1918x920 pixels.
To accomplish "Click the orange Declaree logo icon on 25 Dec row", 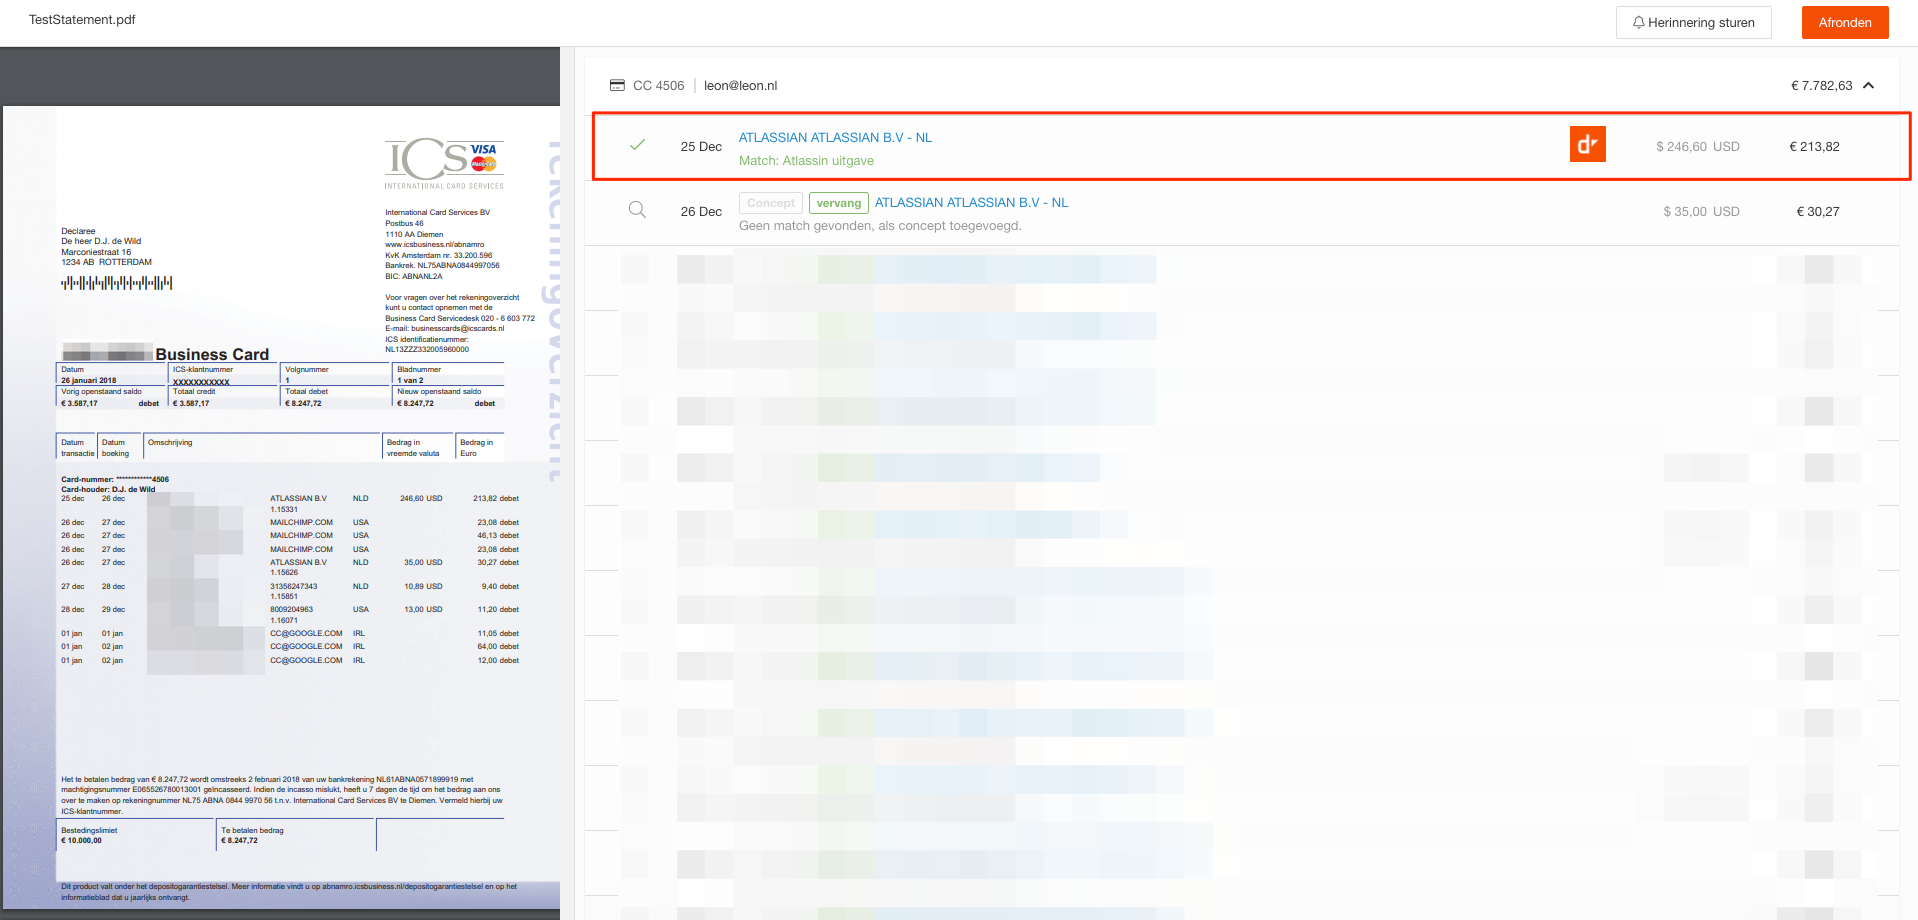I will (1587, 144).
